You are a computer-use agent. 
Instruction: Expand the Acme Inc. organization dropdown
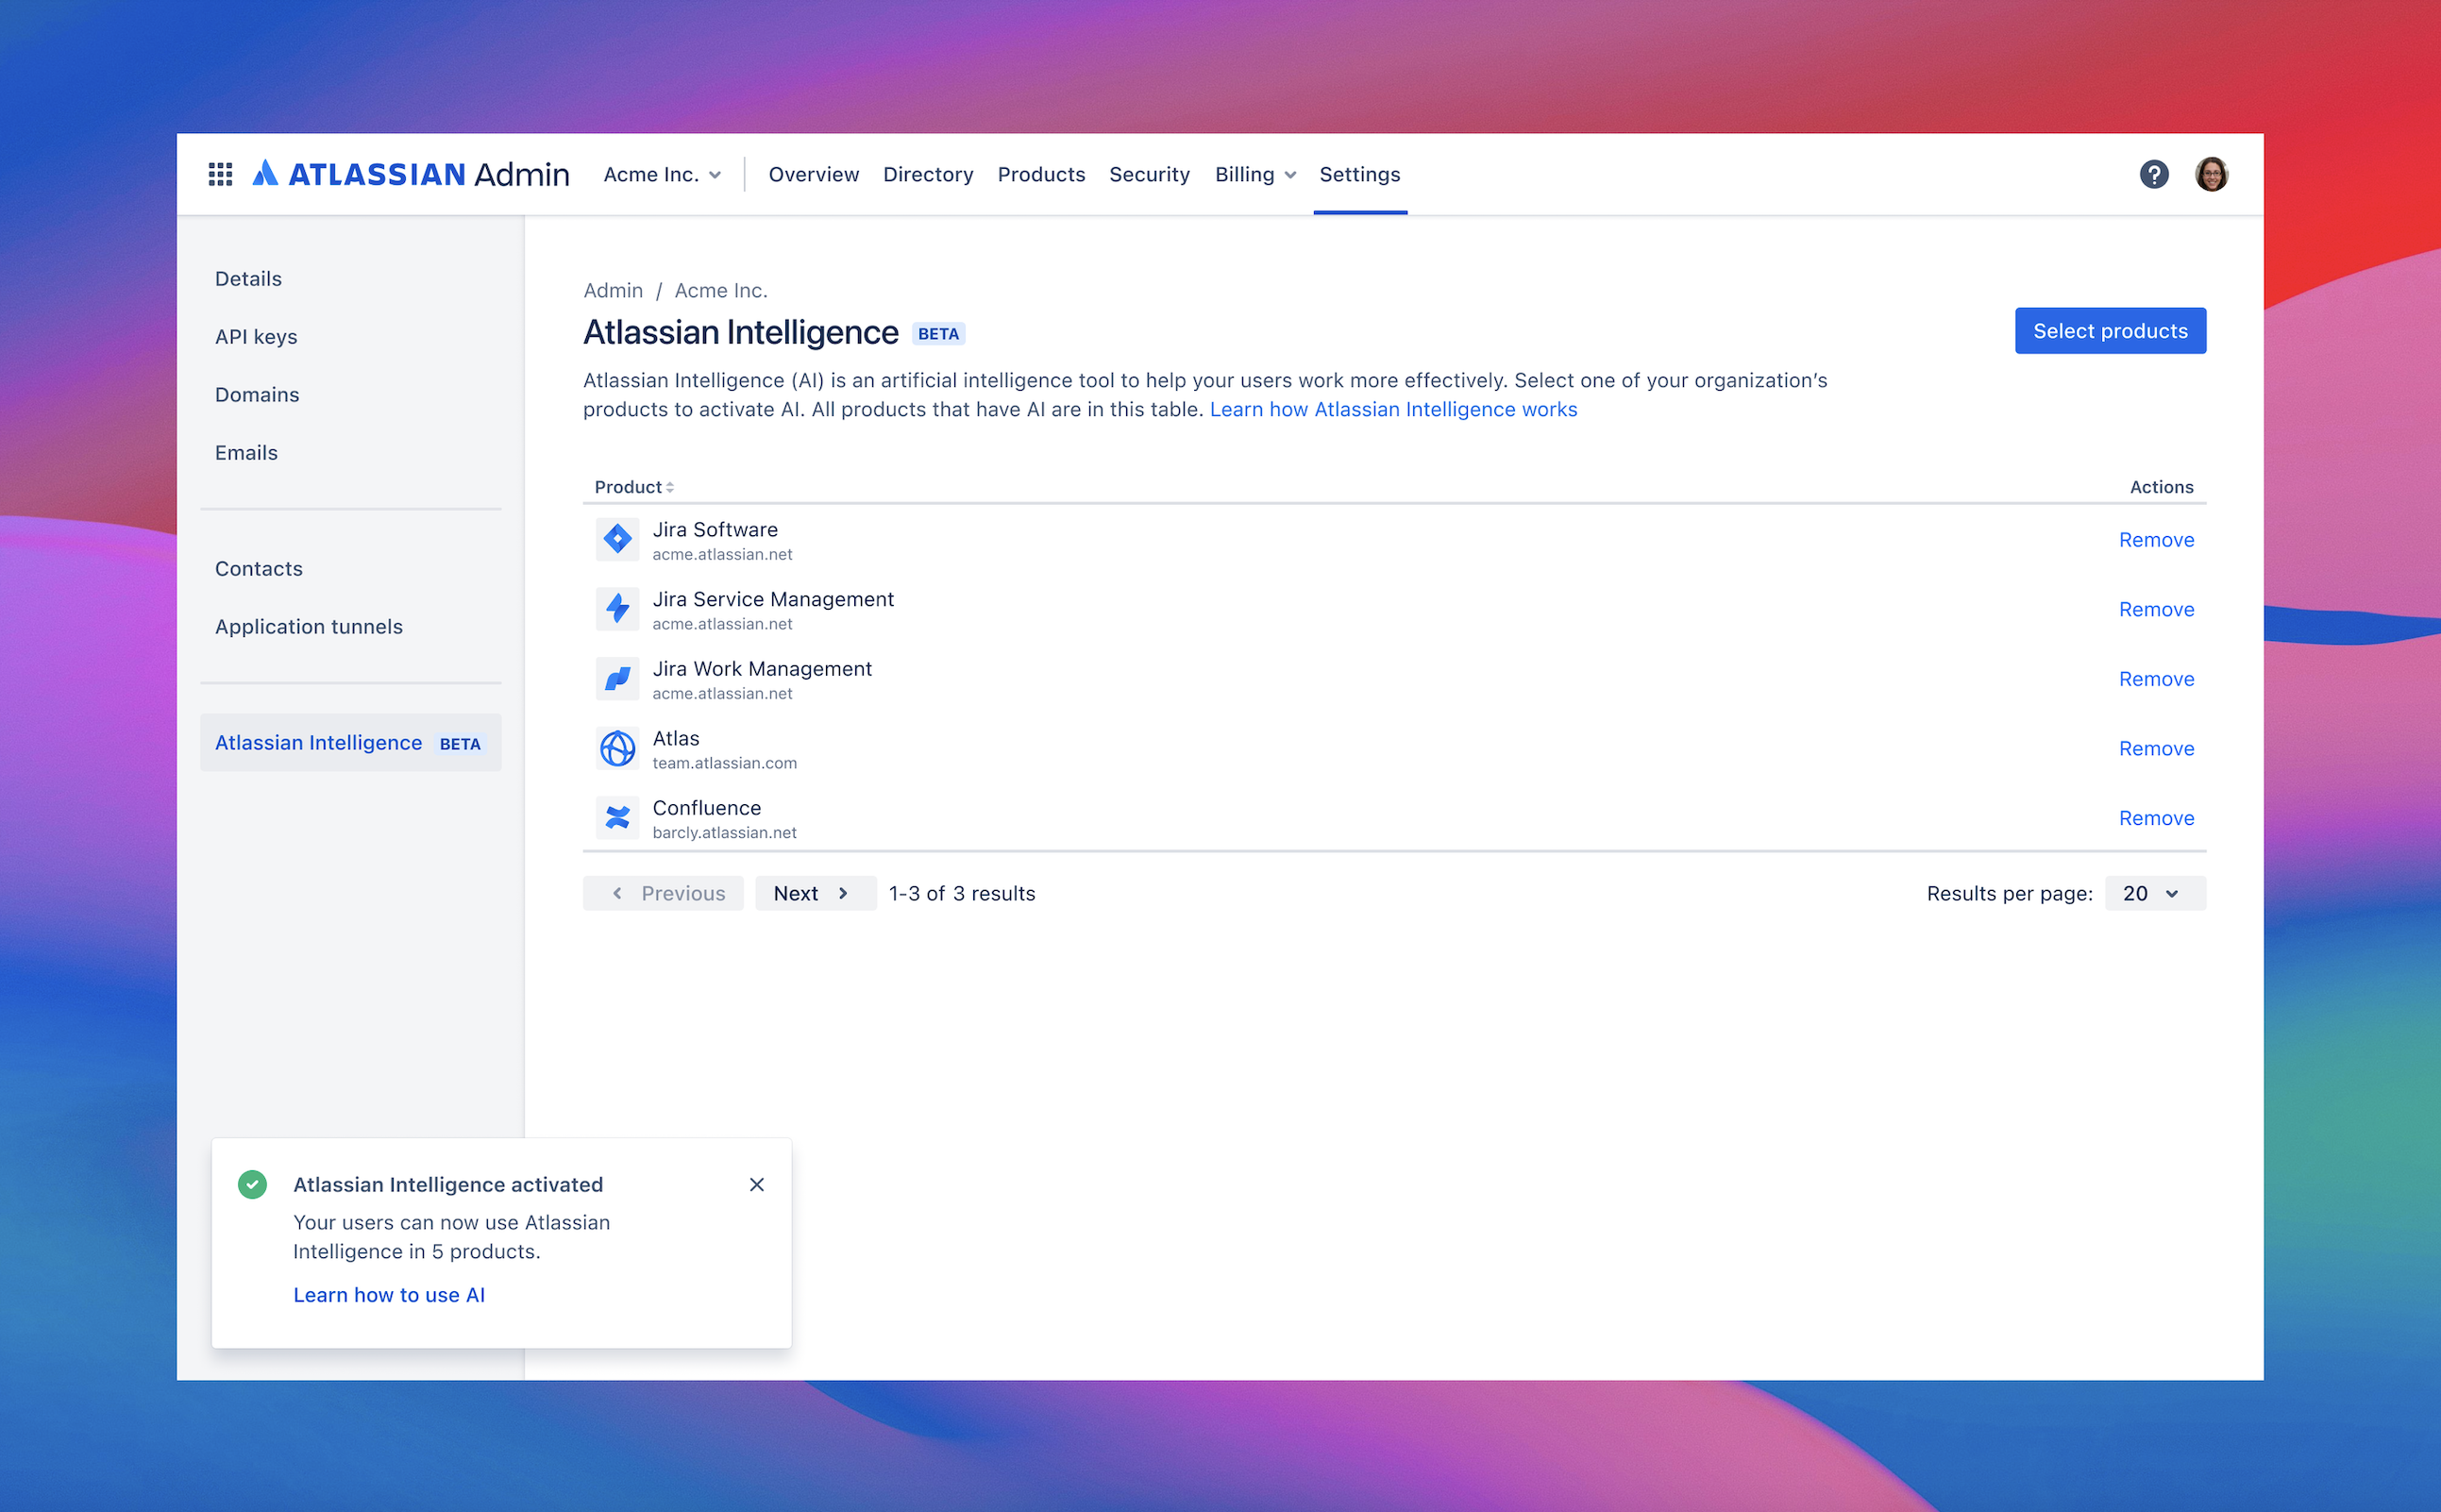click(662, 174)
